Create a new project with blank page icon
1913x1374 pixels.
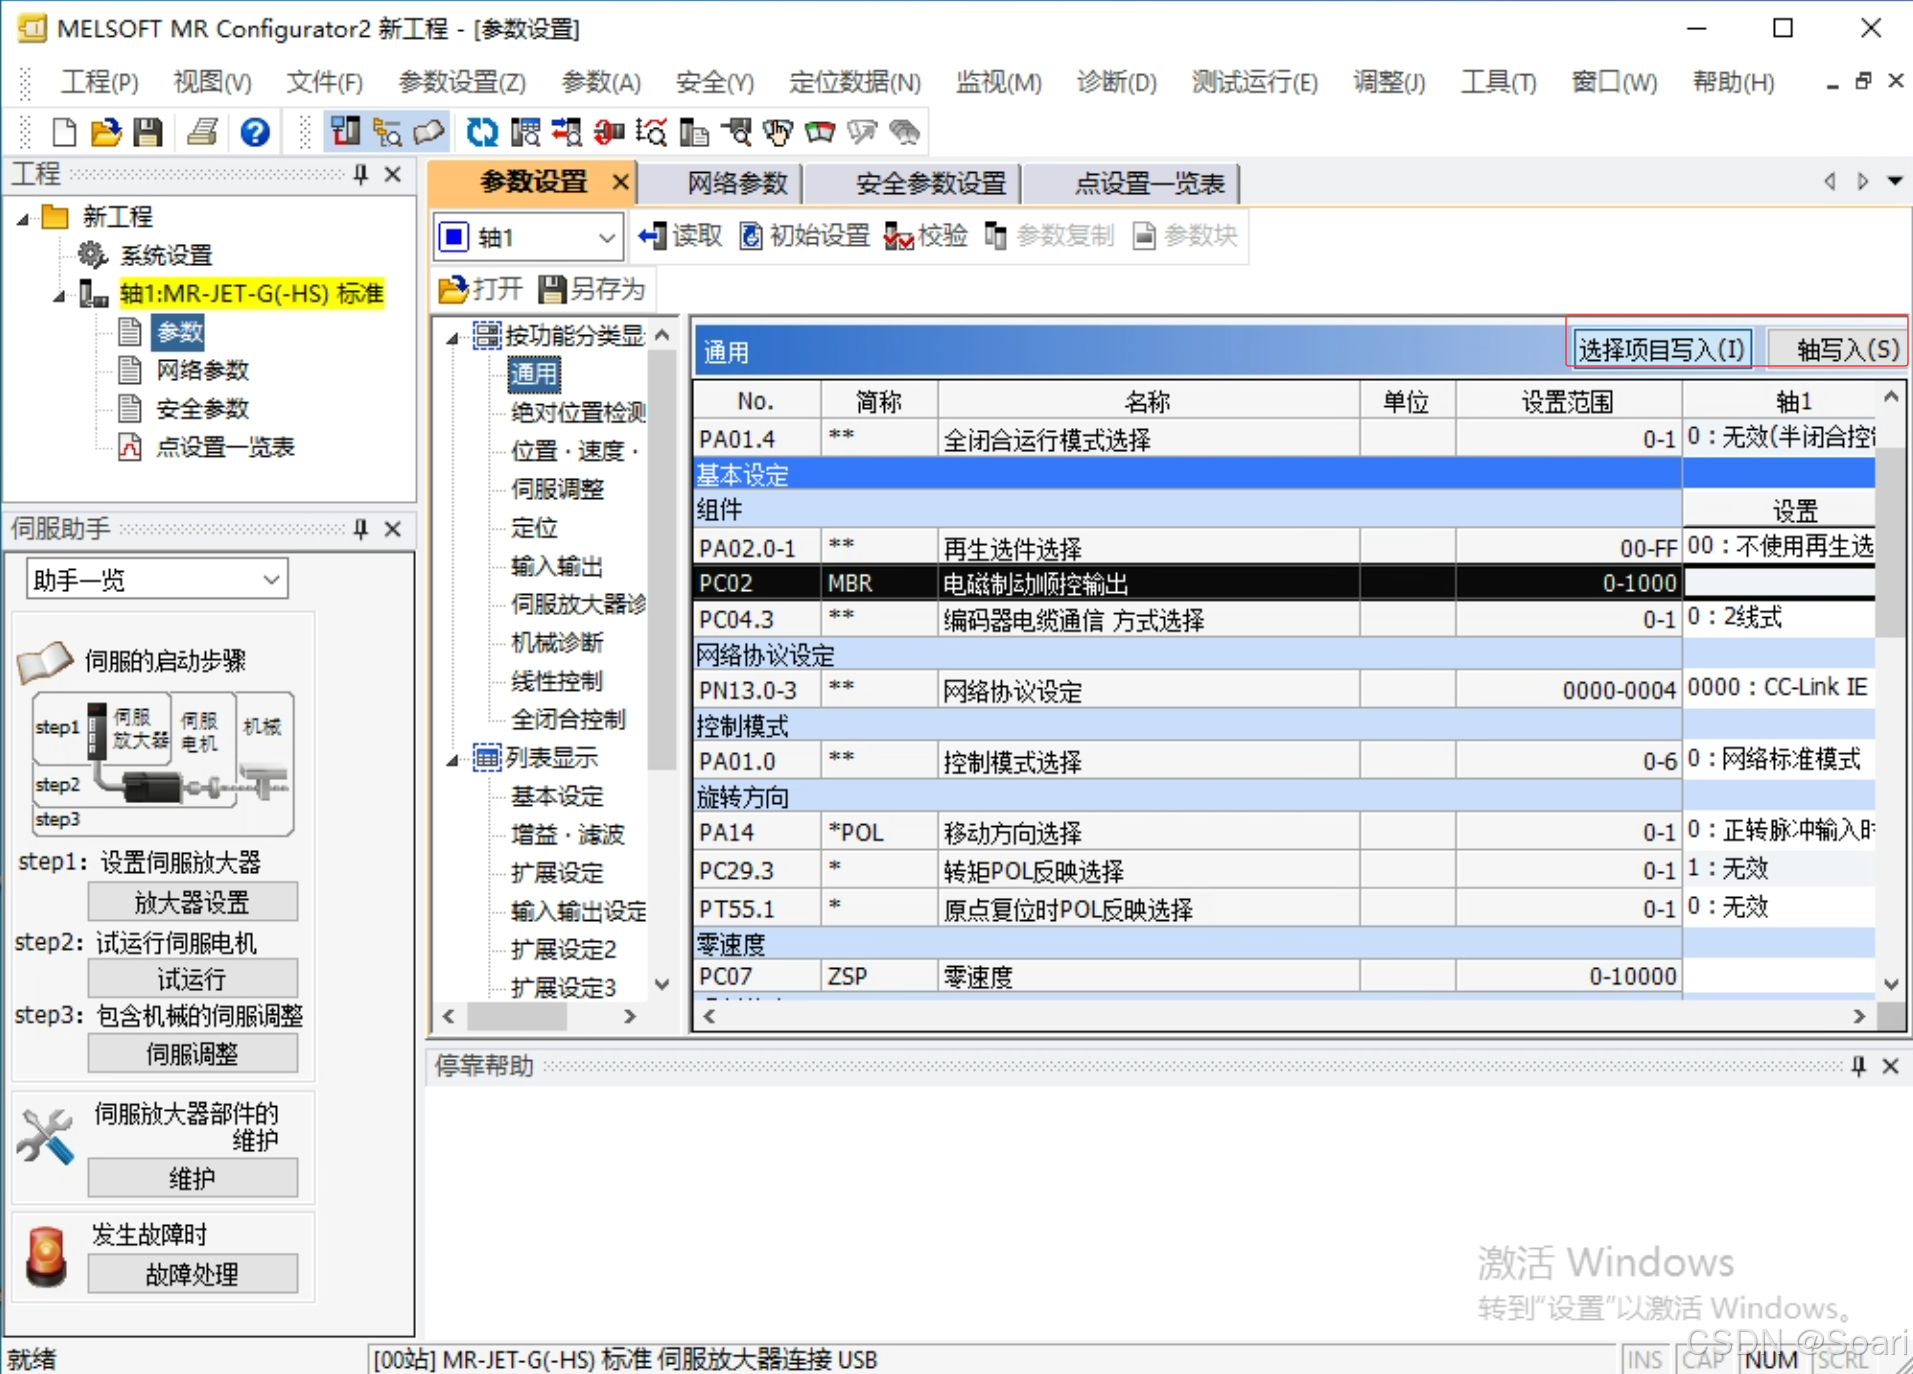63,132
